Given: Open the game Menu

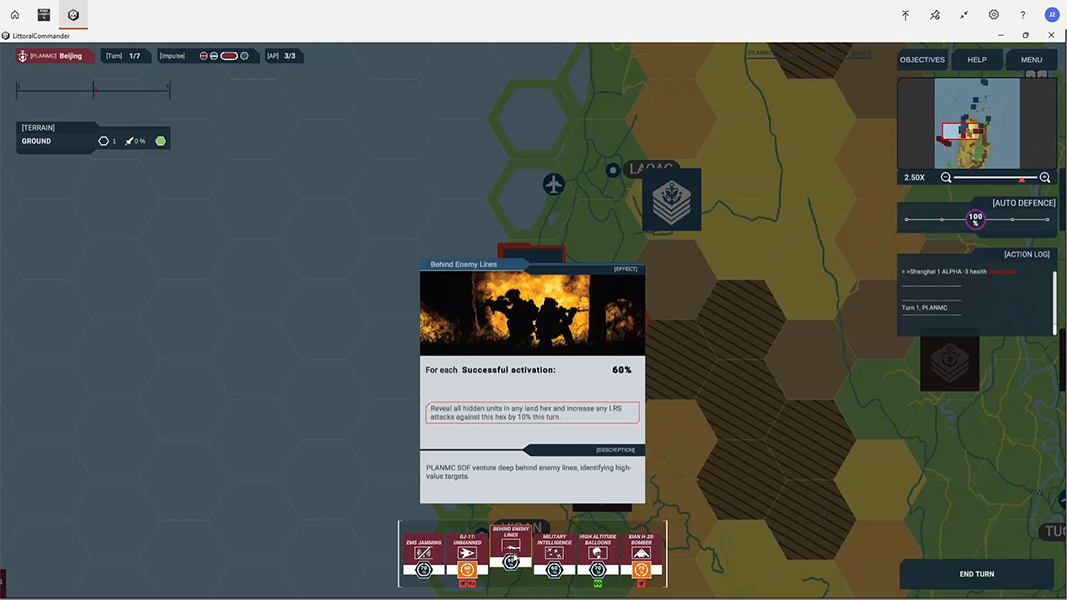Looking at the screenshot, I should point(1031,60).
